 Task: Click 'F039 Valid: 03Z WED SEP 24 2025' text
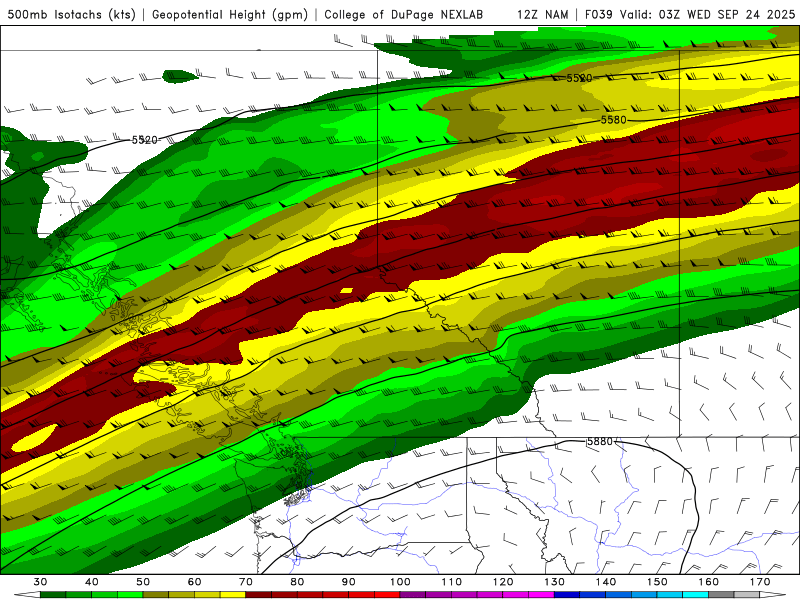click(690, 15)
